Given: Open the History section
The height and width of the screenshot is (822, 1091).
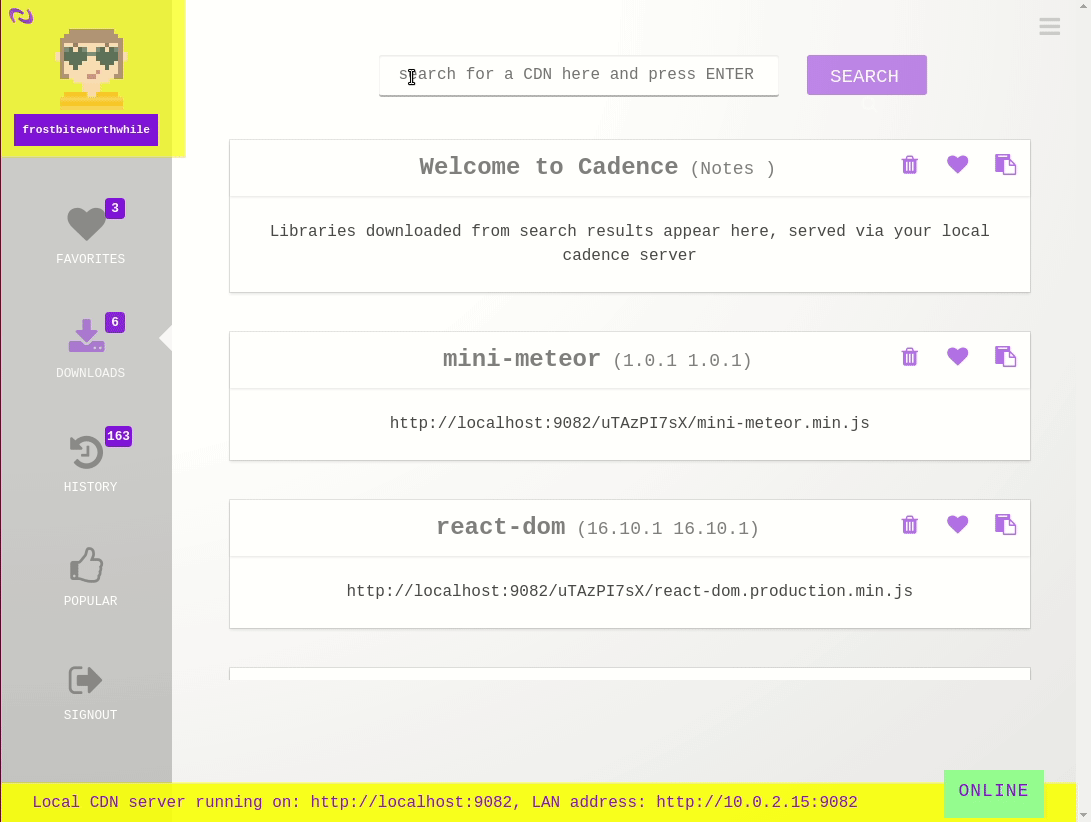Looking at the screenshot, I should [x=86, y=452].
